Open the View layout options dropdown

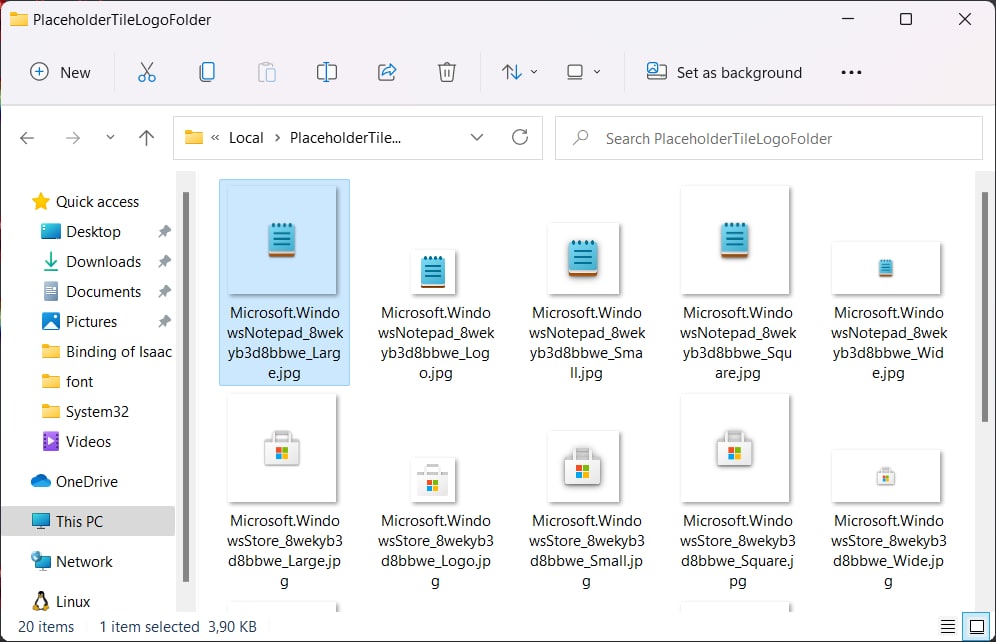(x=582, y=72)
